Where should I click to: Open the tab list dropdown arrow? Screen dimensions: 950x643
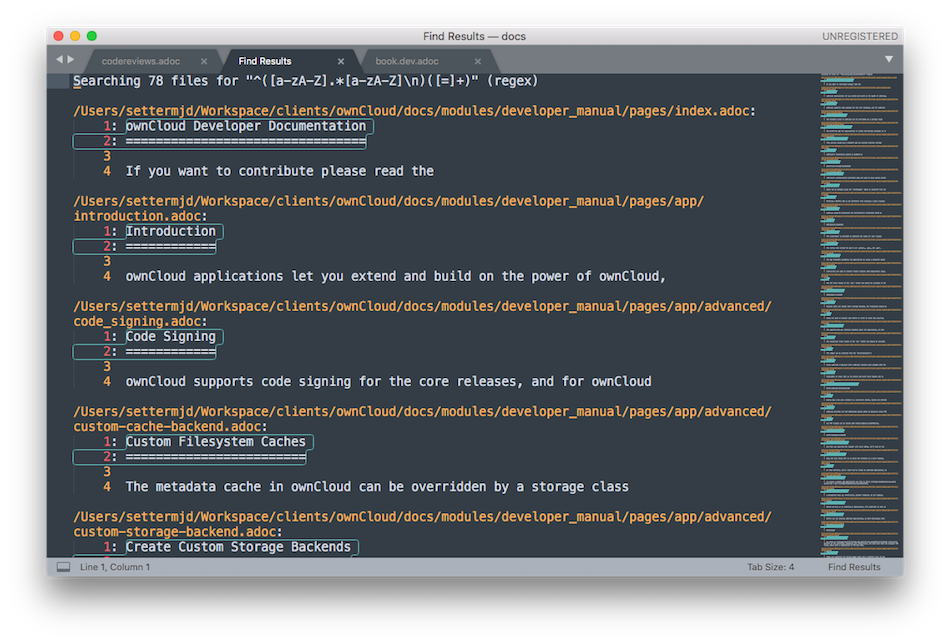[x=889, y=59]
